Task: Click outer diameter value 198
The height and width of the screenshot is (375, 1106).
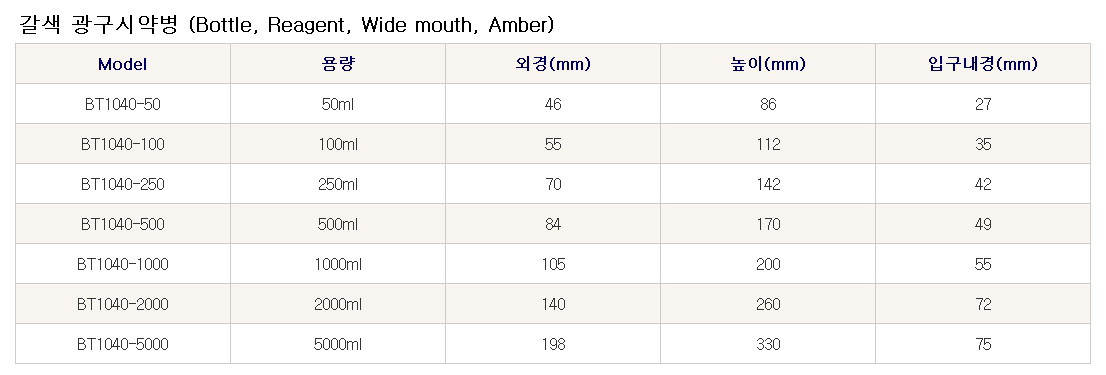Action: coord(553,344)
